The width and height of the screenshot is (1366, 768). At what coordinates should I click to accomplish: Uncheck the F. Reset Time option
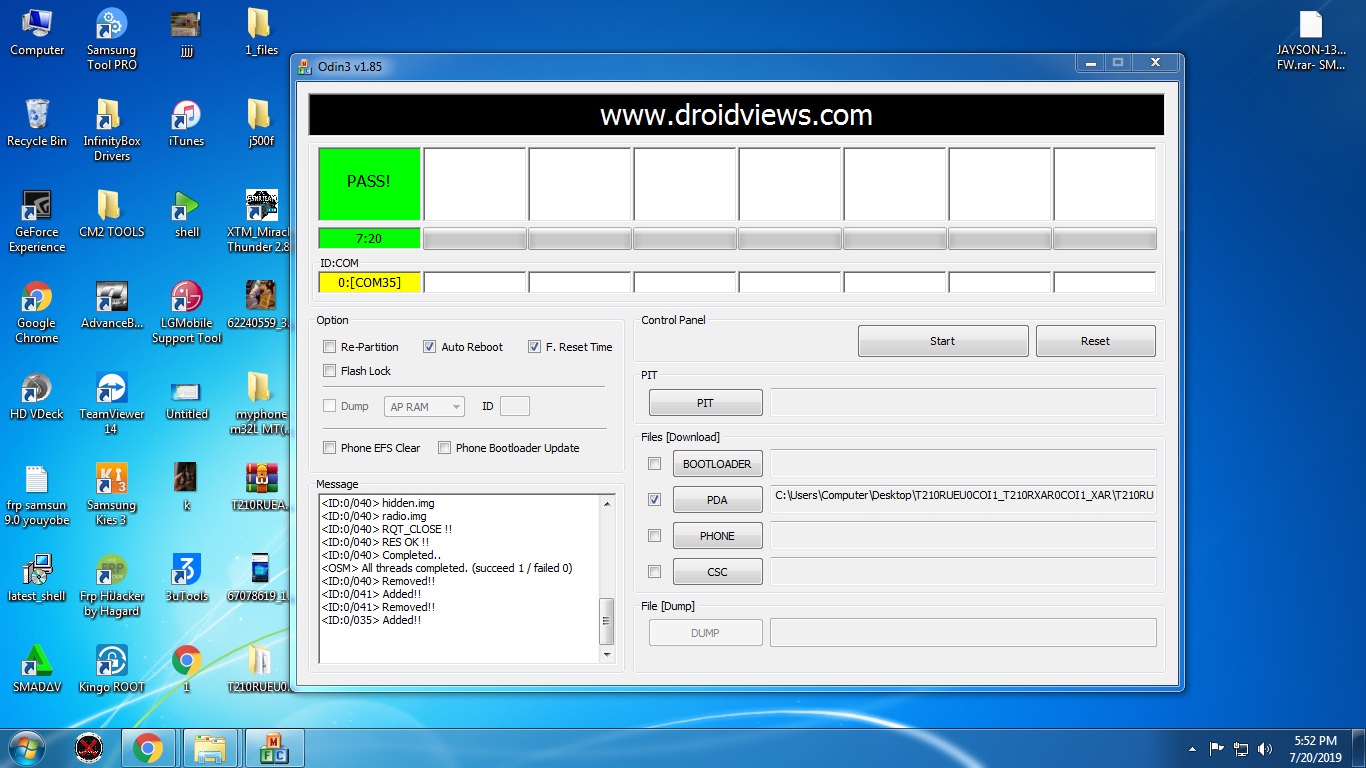(534, 347)
